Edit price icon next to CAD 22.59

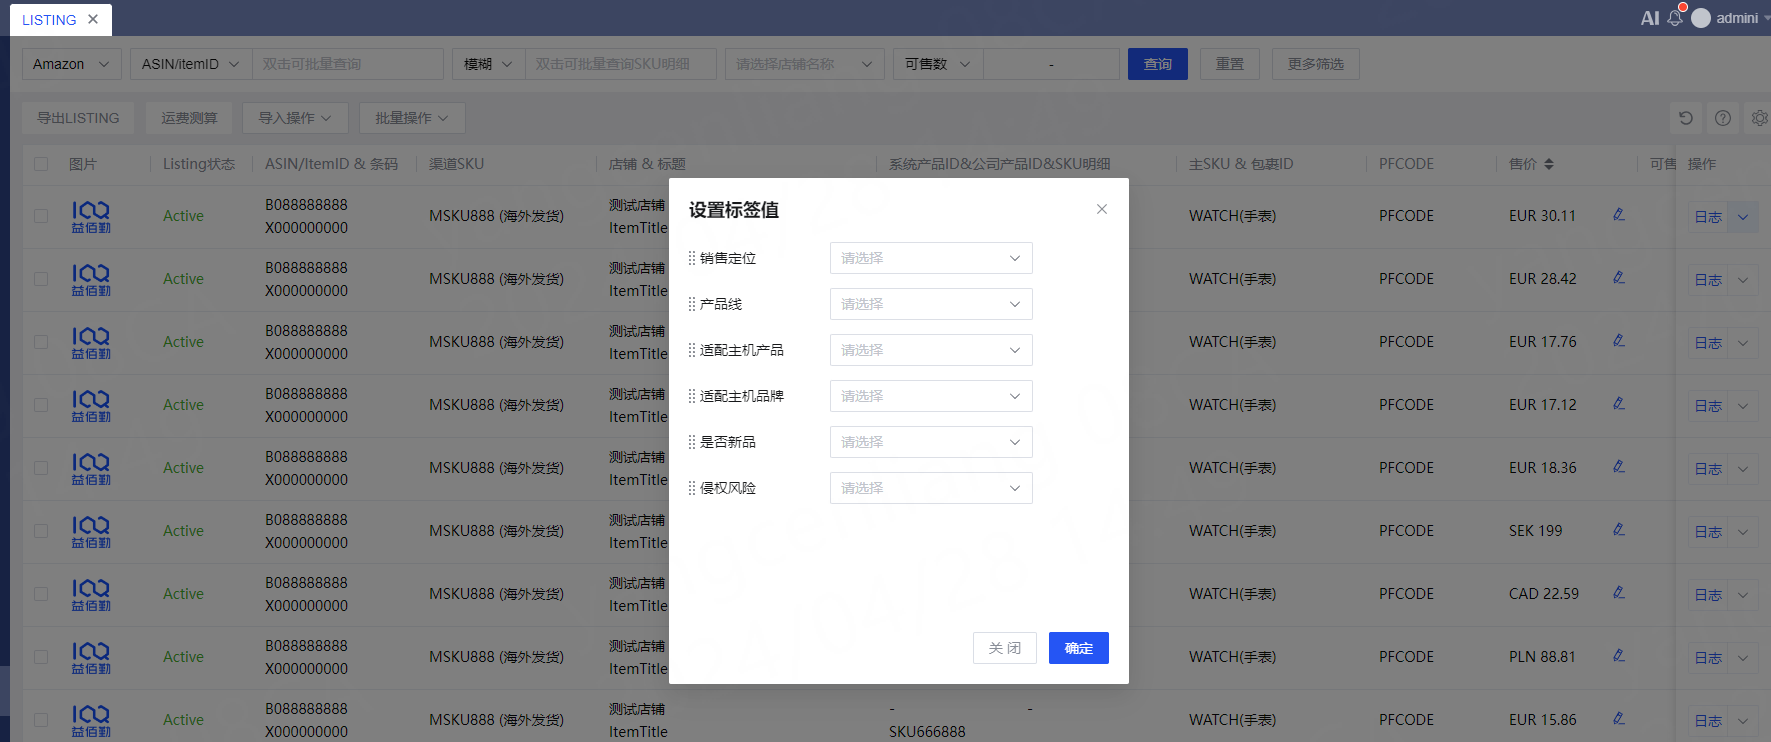(x=1619, y=592)
